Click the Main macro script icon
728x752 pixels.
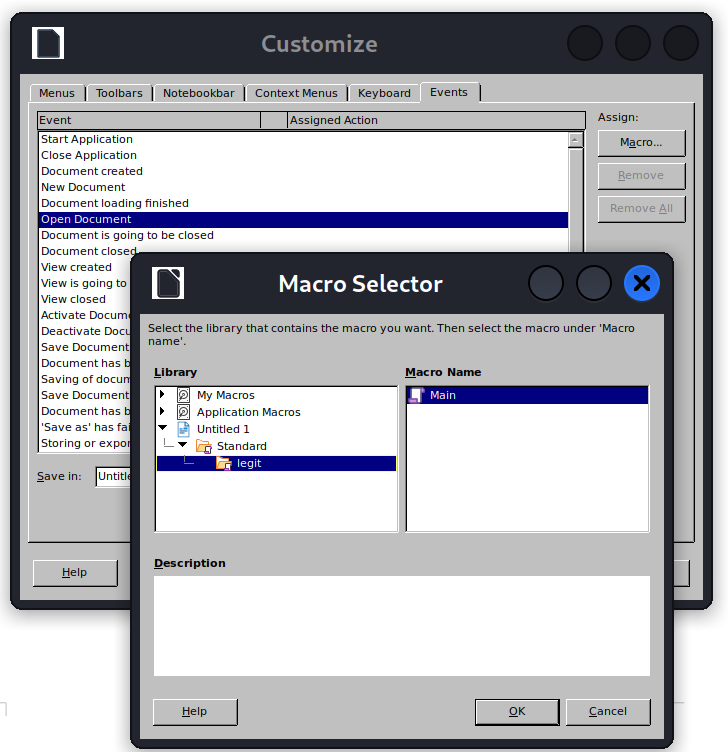click(417, 395)
